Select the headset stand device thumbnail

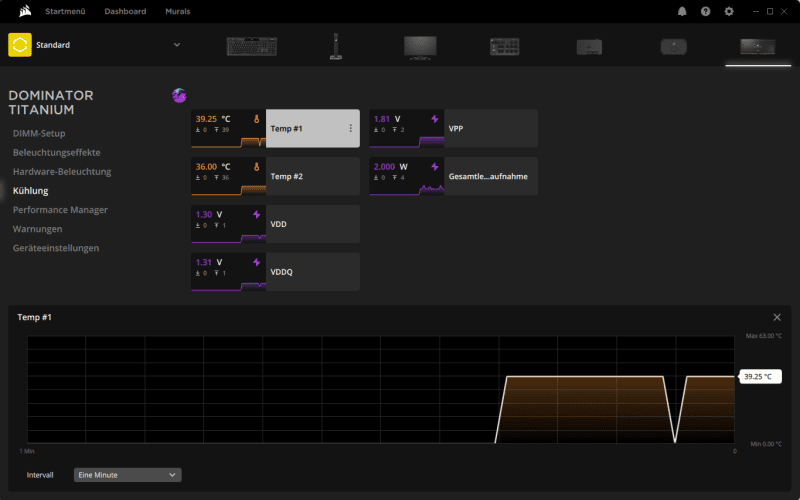pos(335,46)
